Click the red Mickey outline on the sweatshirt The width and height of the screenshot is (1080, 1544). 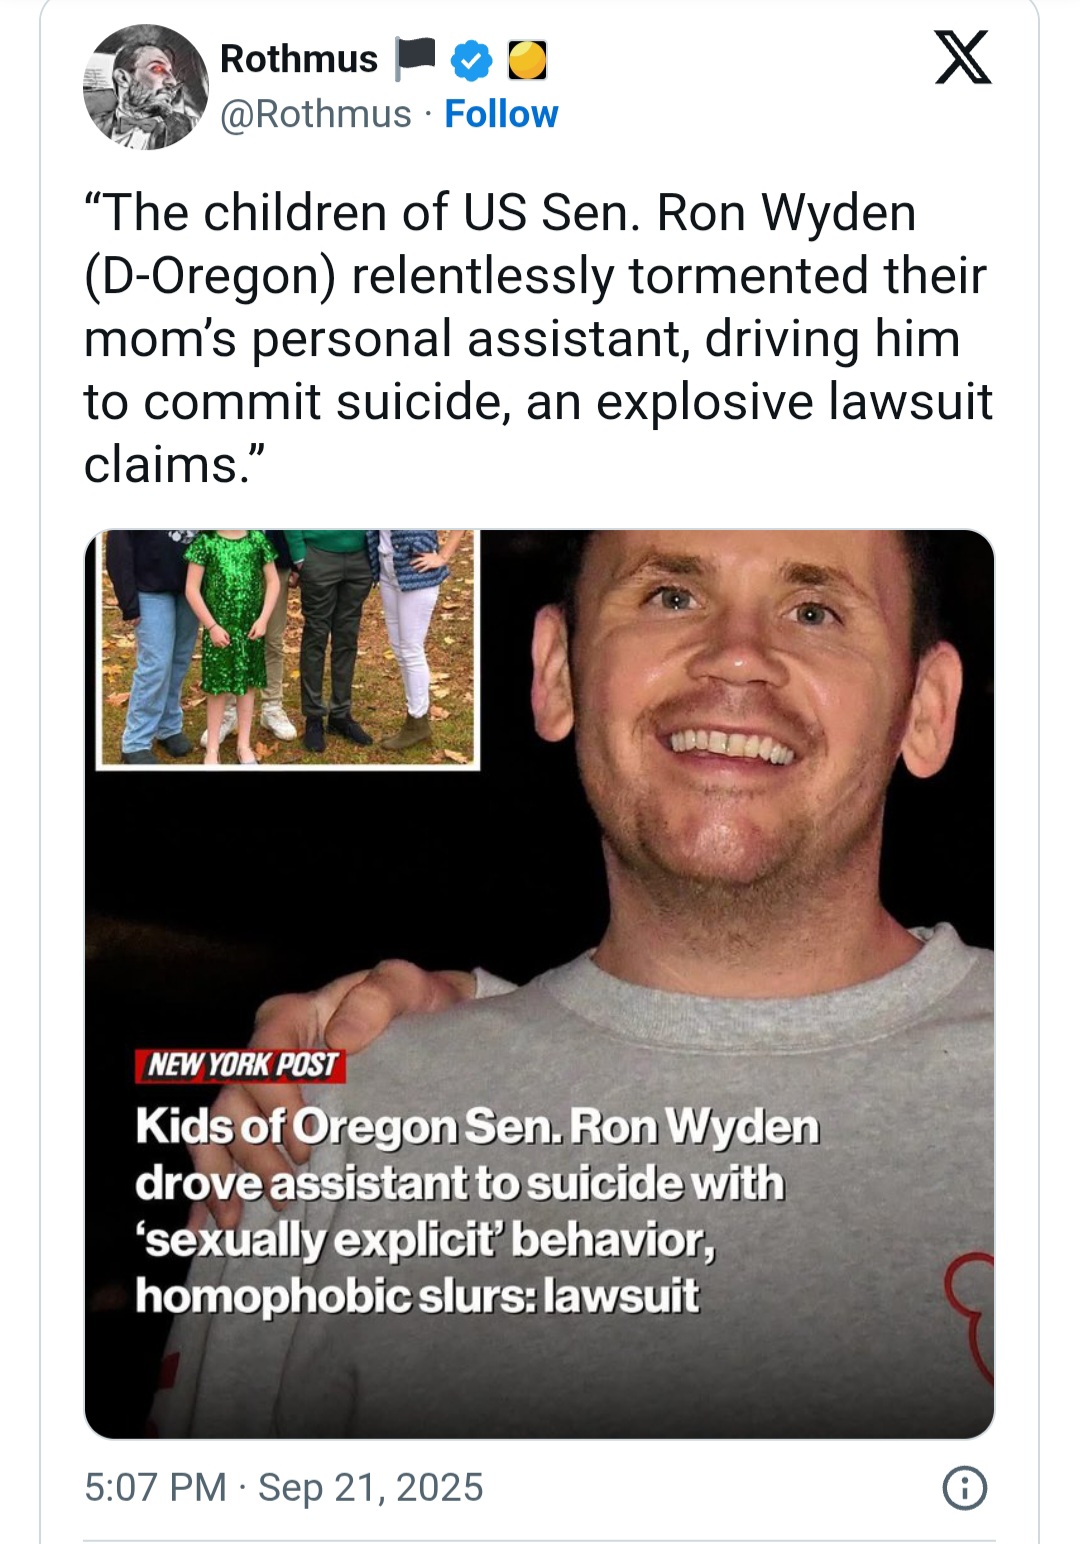click(969, 1320)
